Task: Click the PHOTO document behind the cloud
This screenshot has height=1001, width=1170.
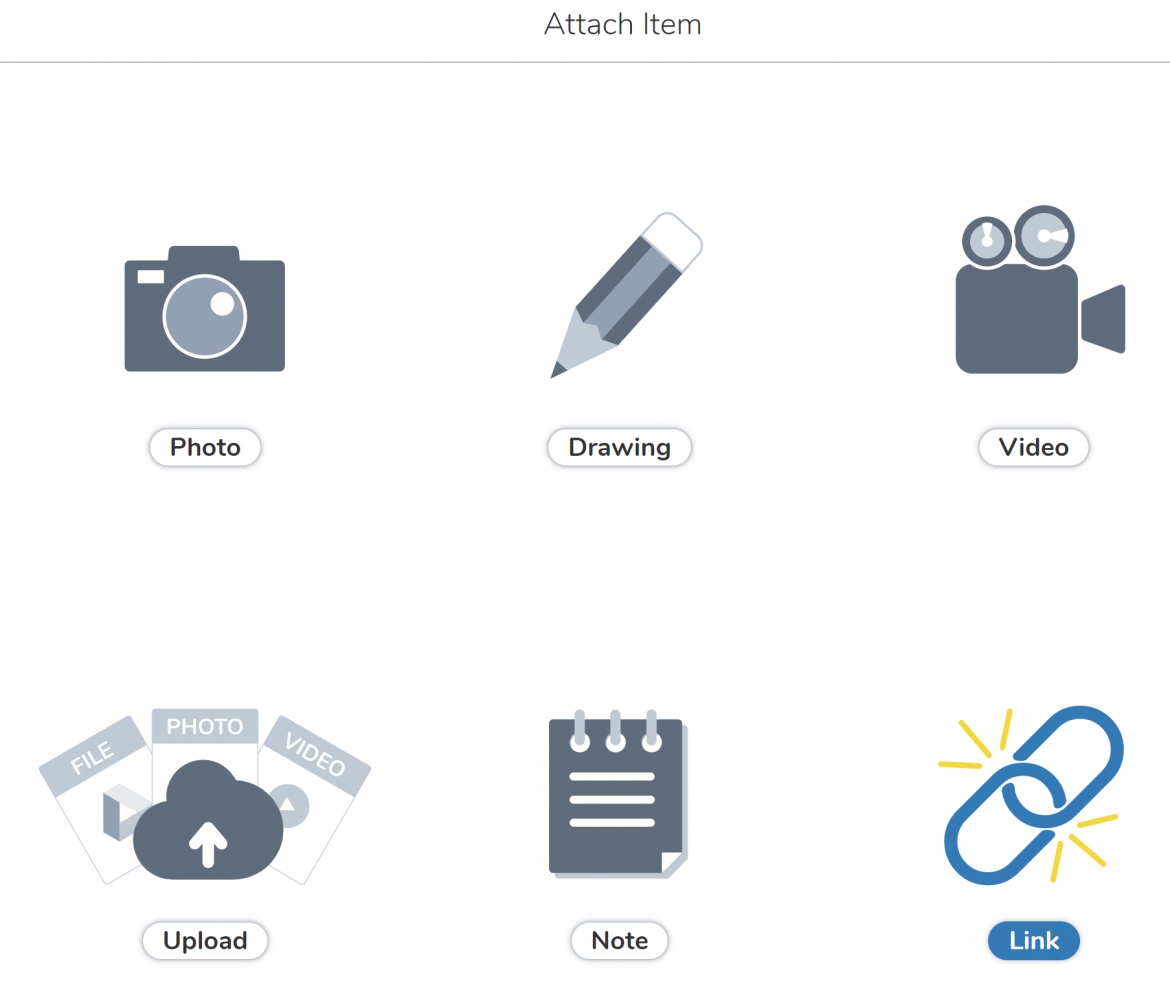Action: tap(204, 735)
